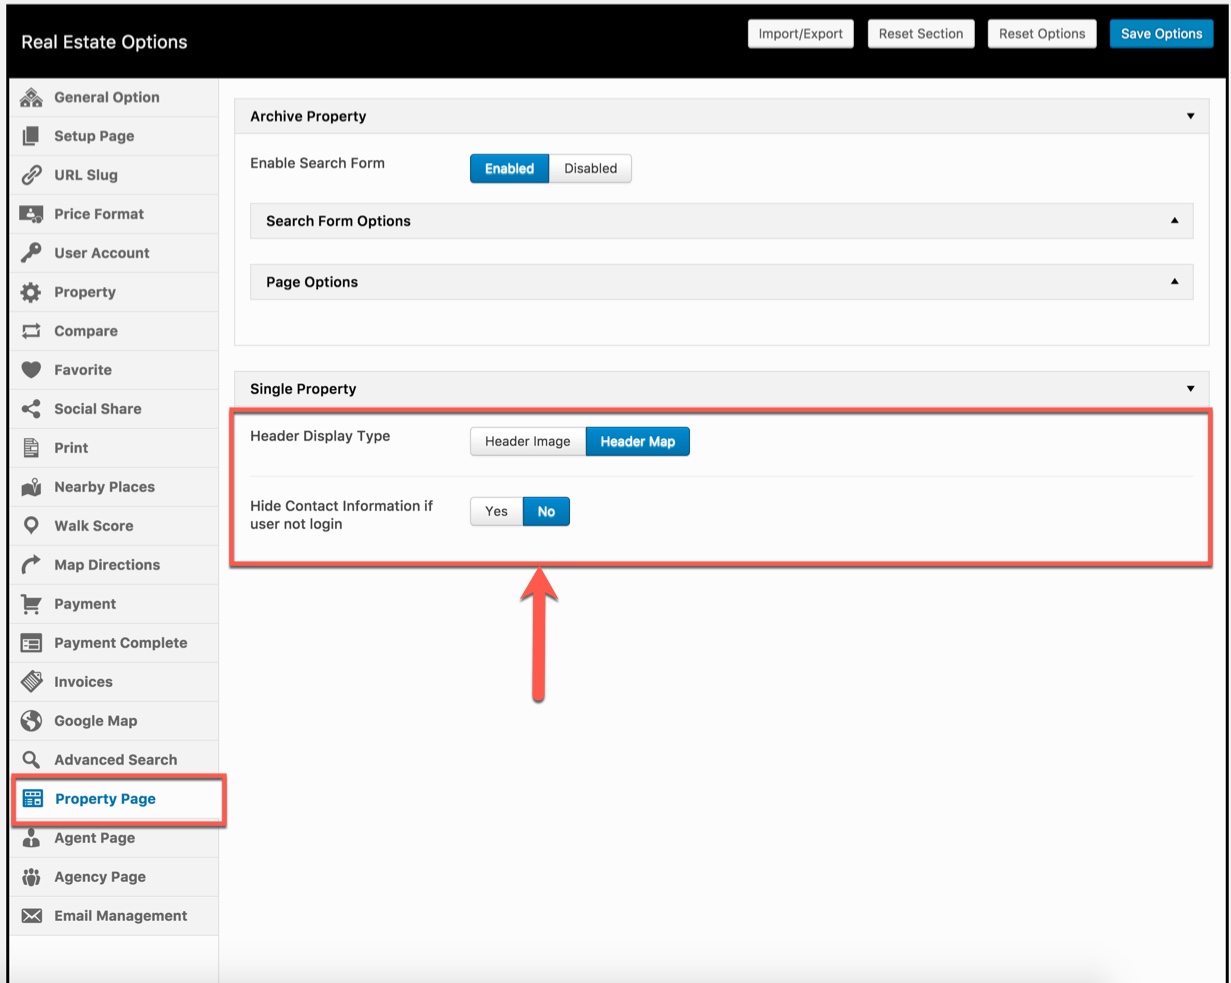Viewport: 1231px width, 983px height.
Task: Click the Header Display Type label
Action: 320,436
